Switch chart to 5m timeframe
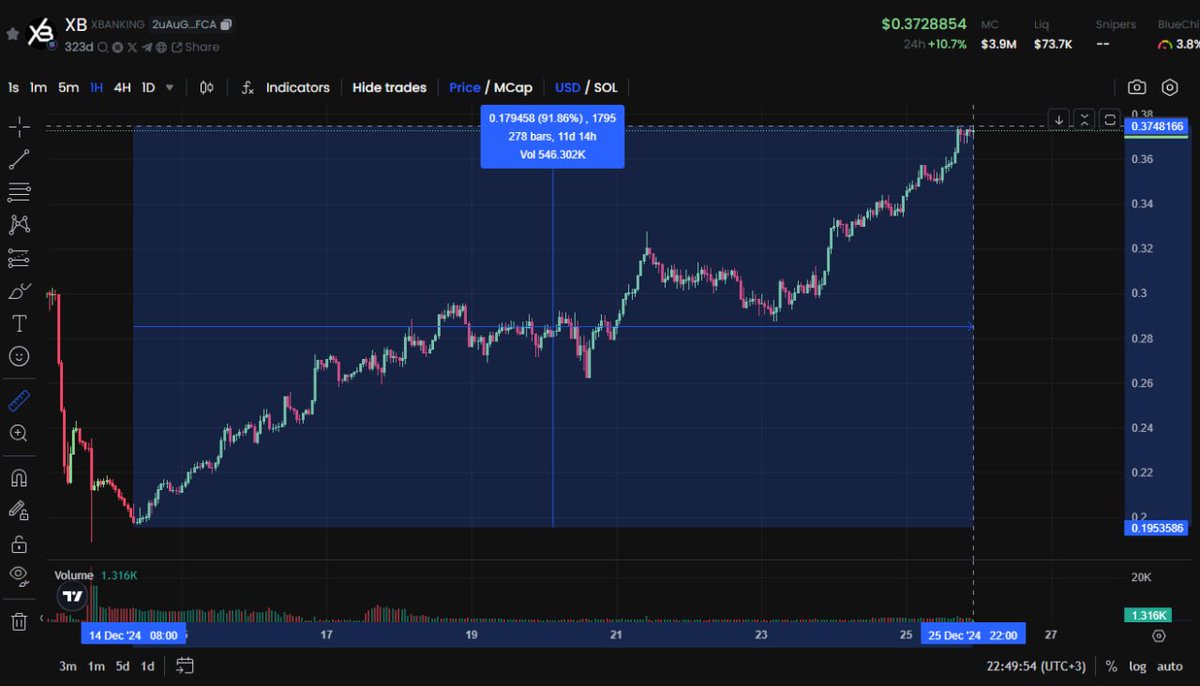Image resolution: width=1200 pixels, height=686 pixels. 68,87
